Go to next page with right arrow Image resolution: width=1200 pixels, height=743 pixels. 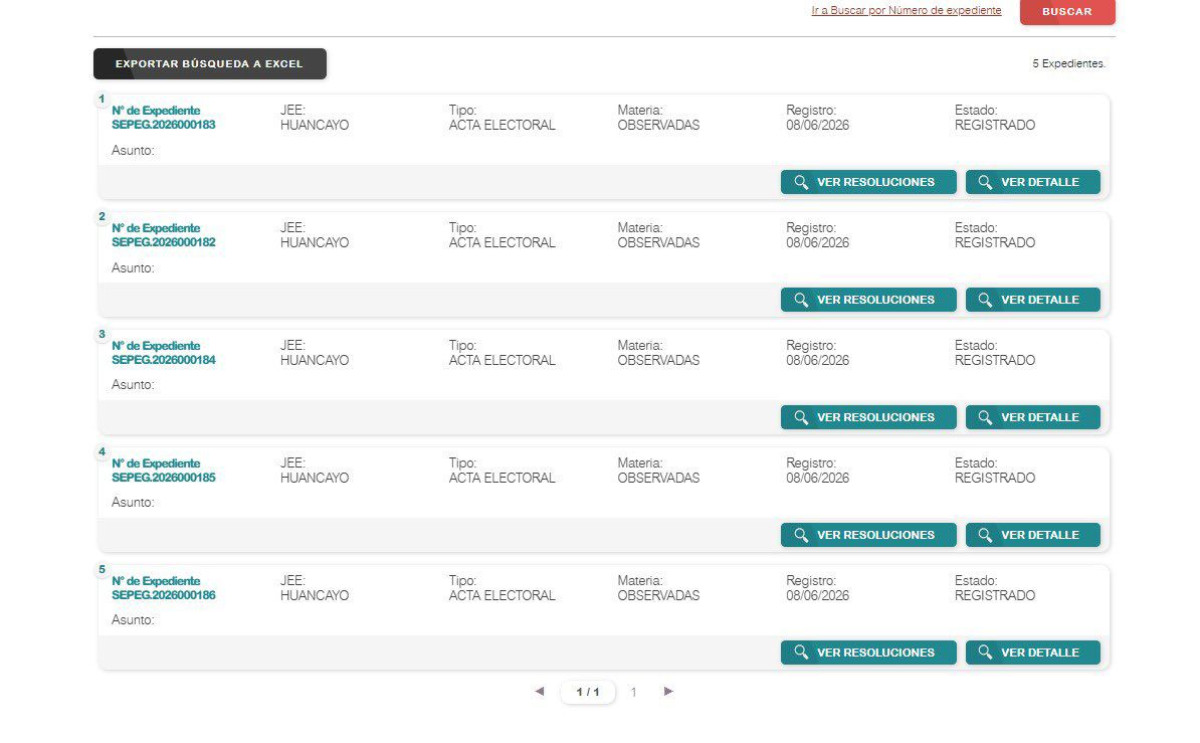669,691
